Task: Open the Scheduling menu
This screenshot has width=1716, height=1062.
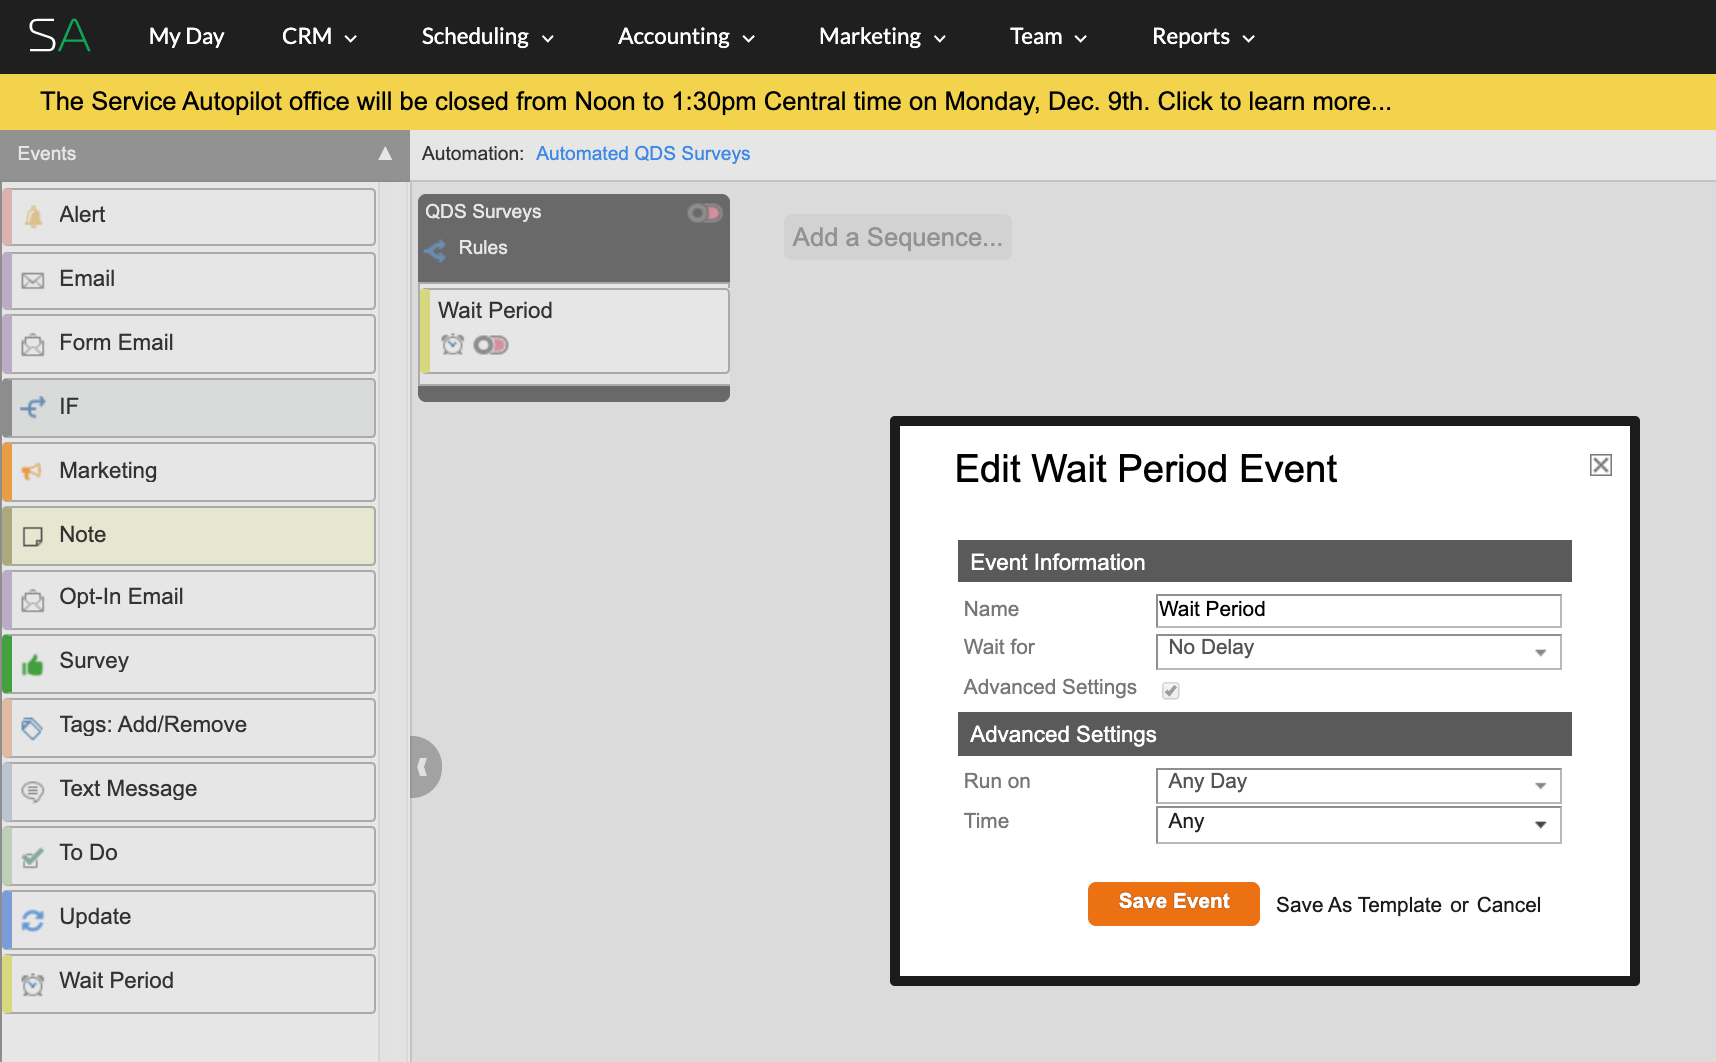Action: pyautogui.click(x=487, y=36)
